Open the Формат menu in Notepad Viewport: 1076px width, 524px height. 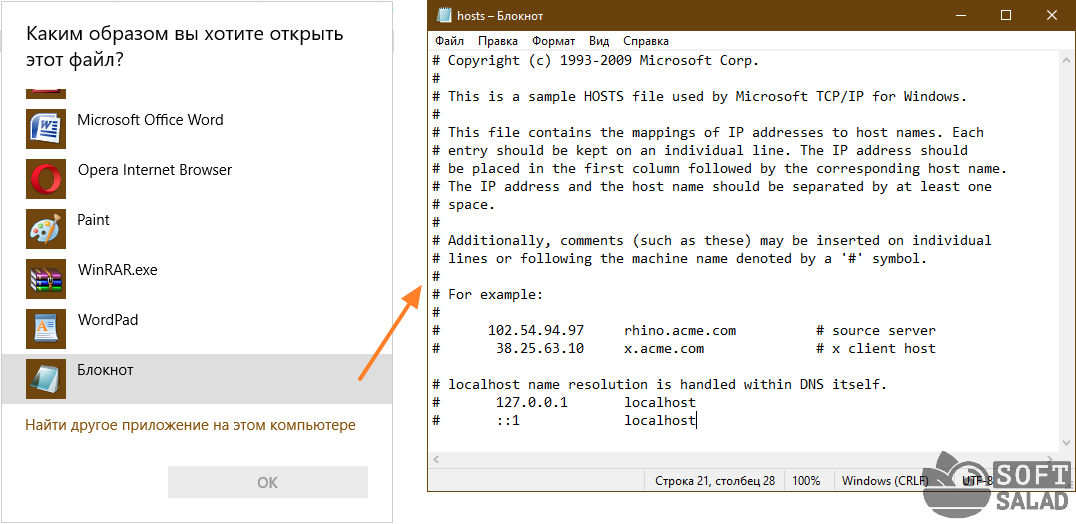pos(553,41)
